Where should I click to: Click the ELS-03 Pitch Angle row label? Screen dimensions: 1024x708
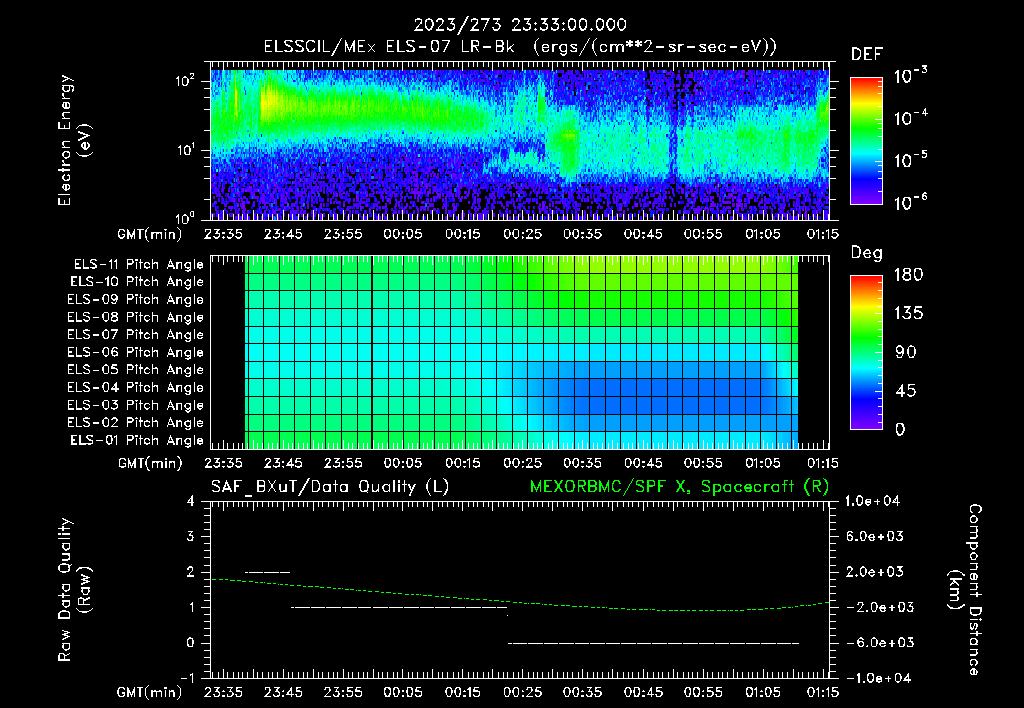pos(135,406)
